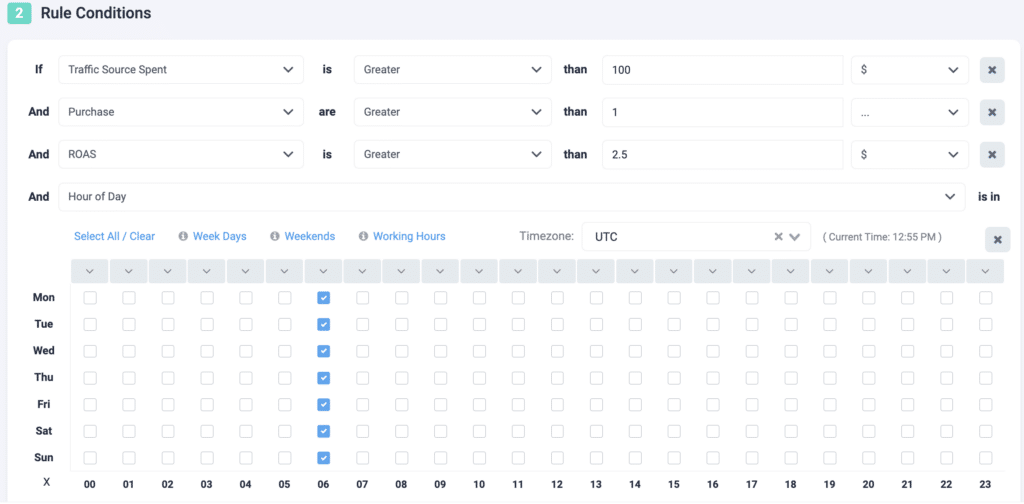Viewport: 1024px width, 504px height.
Task: Open the hour 18 column chevron
Action: coord(791,271)
